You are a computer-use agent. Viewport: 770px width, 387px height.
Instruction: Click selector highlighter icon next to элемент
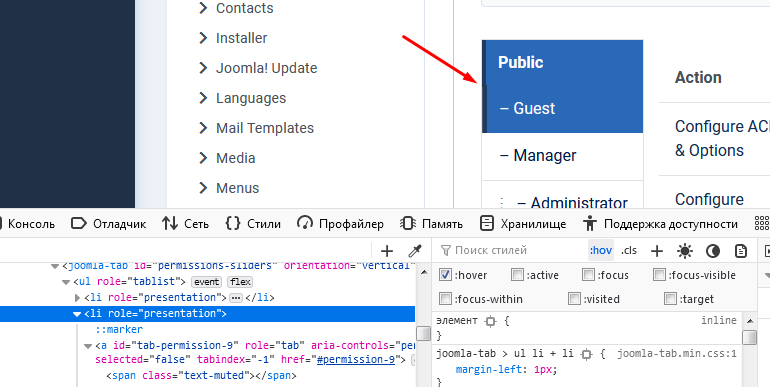(490, 321)
